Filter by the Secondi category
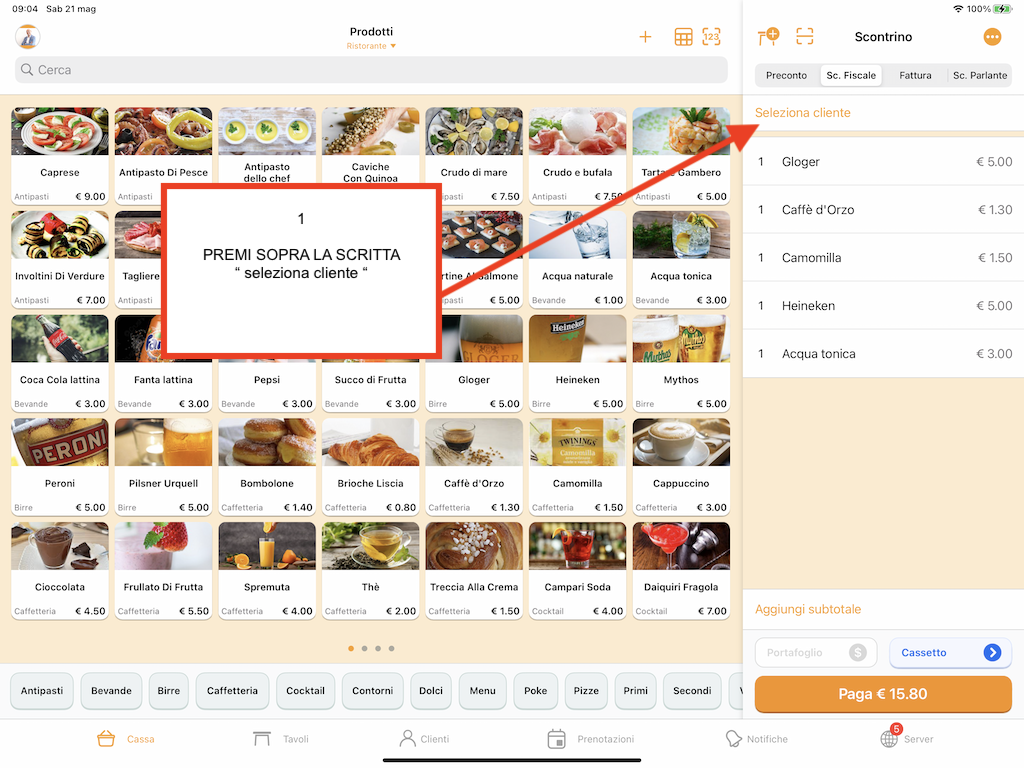Viewport: 1024px width, 768px height. pos(692,690)
